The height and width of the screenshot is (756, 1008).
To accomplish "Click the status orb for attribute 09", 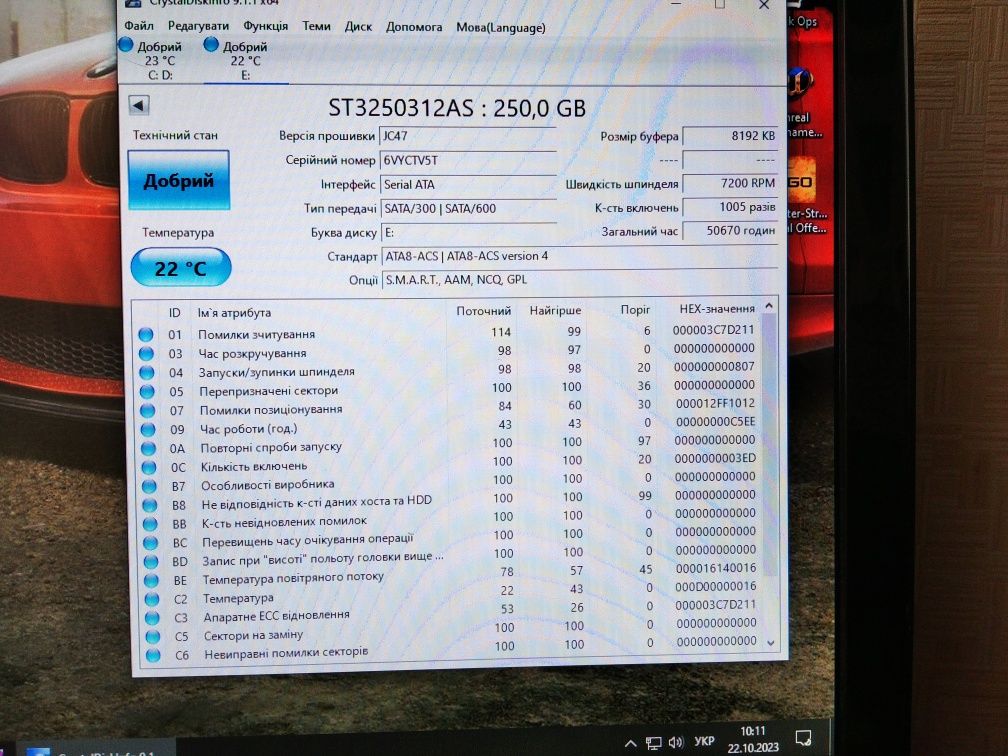I will 148,429.
